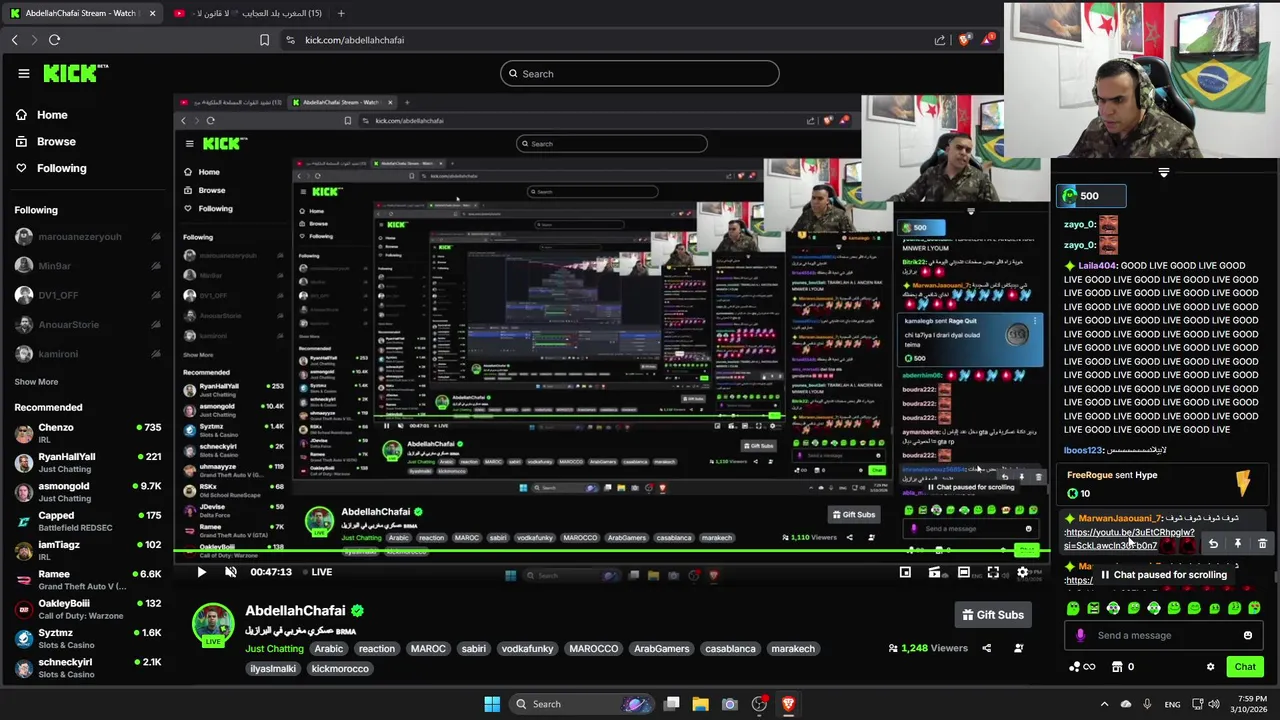Open chat shop icon showing 0

coord(1122,667)
